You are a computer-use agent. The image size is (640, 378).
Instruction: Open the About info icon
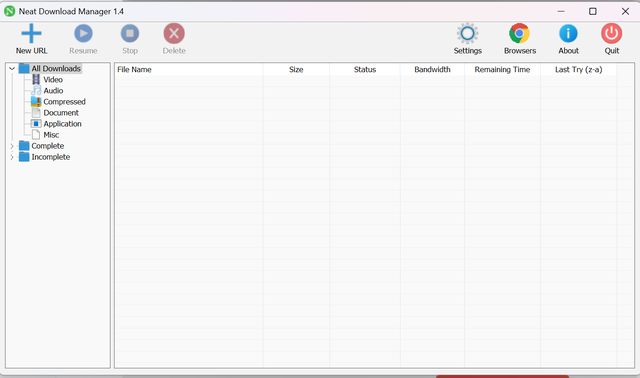pos(568,33)
